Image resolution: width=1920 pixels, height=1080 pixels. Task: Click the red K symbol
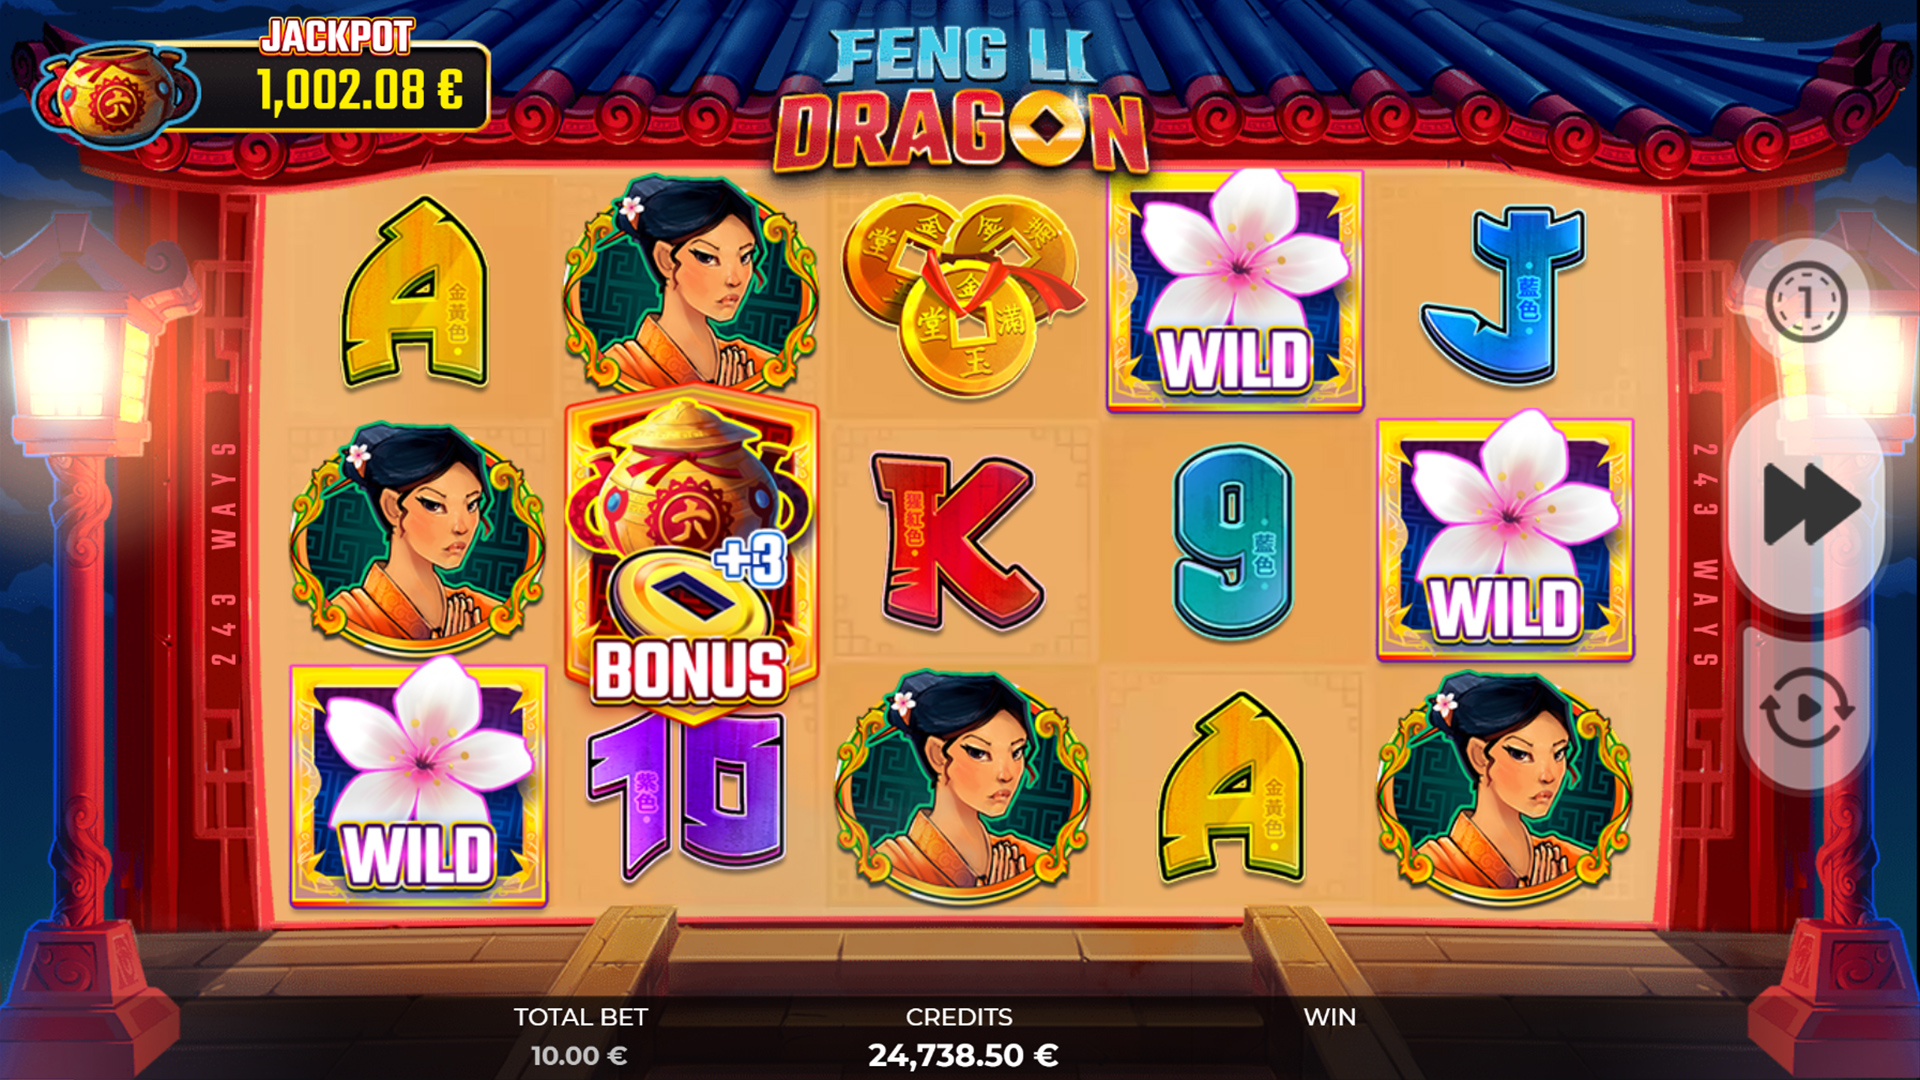[956, 540]
